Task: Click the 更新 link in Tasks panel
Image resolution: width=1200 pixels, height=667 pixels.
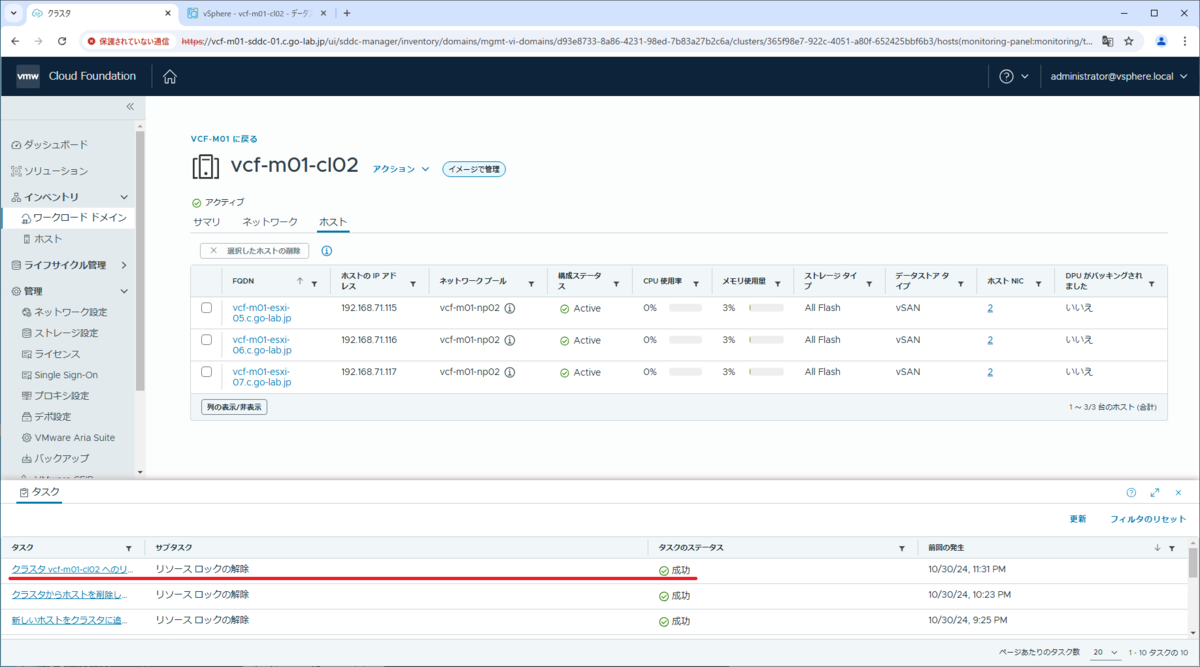Action: point(1078,519)
